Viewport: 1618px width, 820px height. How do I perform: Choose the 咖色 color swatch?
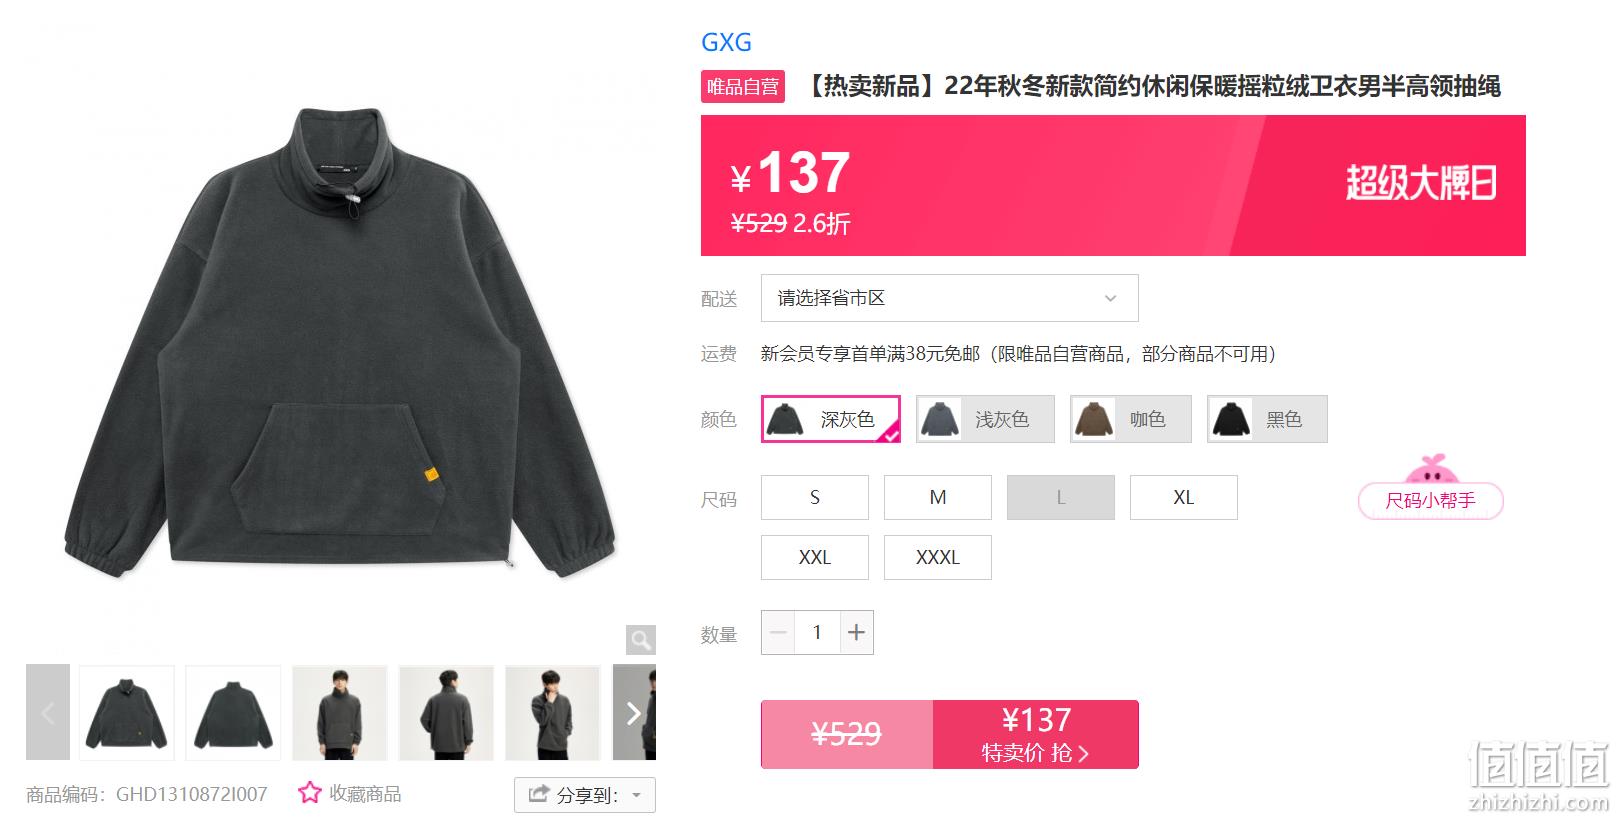click(1131, 419)
